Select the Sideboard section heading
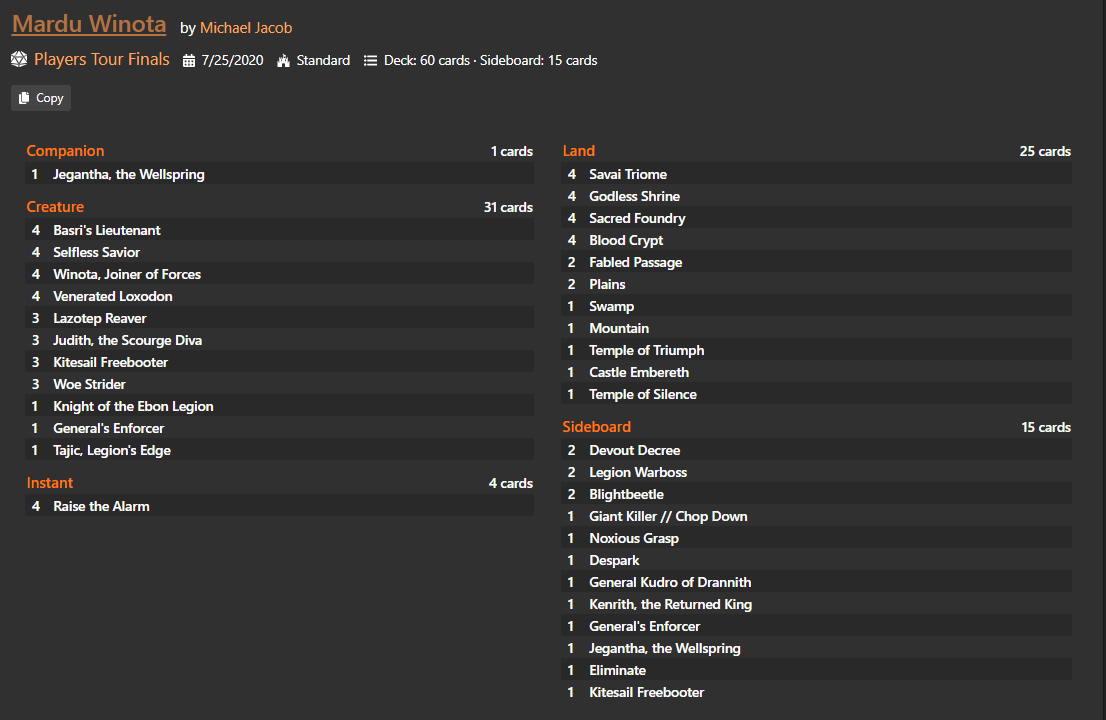1106x720 pixels. coord(596,427)
